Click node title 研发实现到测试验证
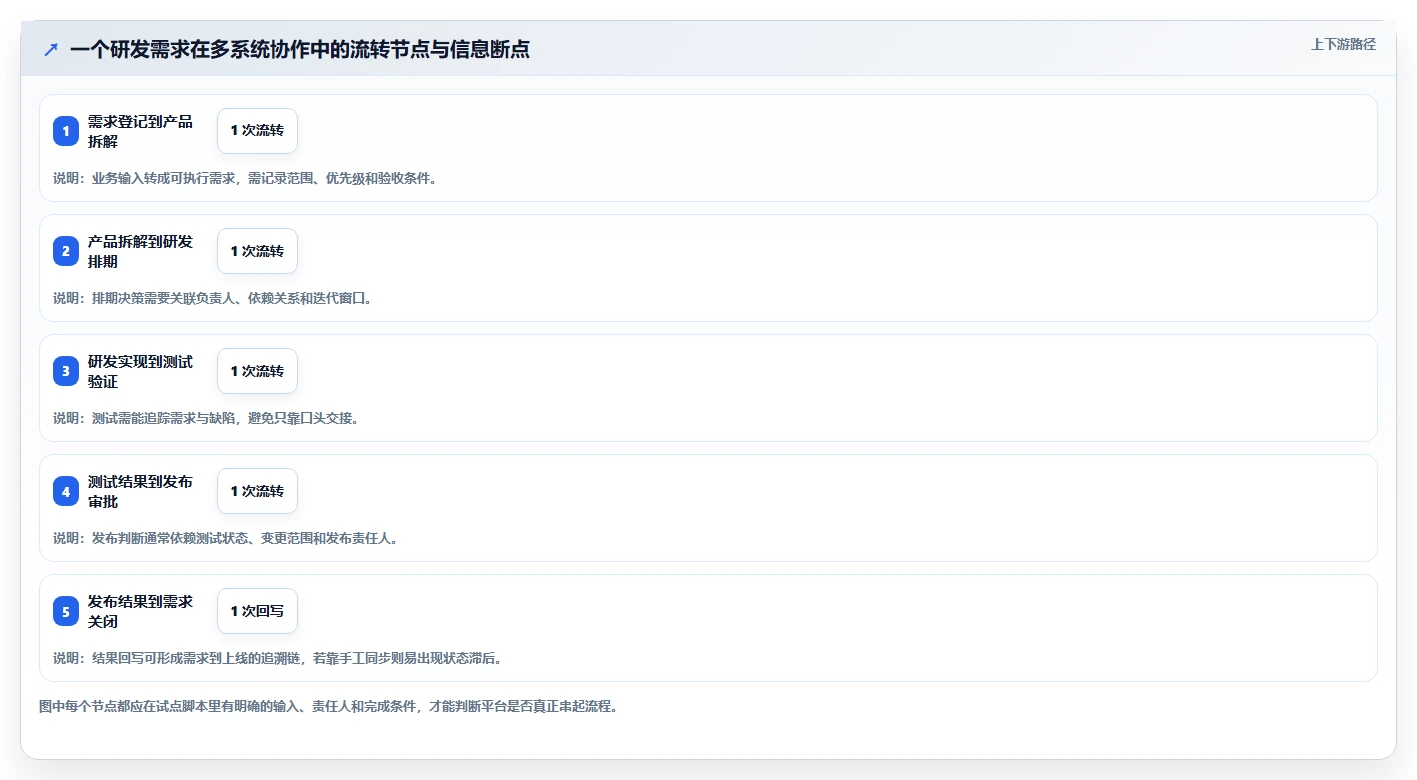This screenshot has height=780, width=1417. coord(140,371)
